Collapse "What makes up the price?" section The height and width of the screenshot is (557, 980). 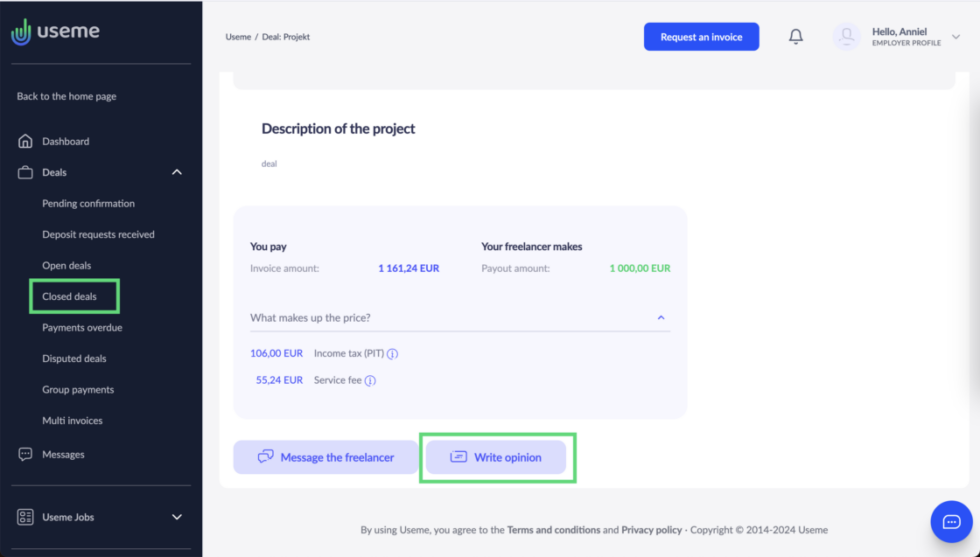(661, 318)
